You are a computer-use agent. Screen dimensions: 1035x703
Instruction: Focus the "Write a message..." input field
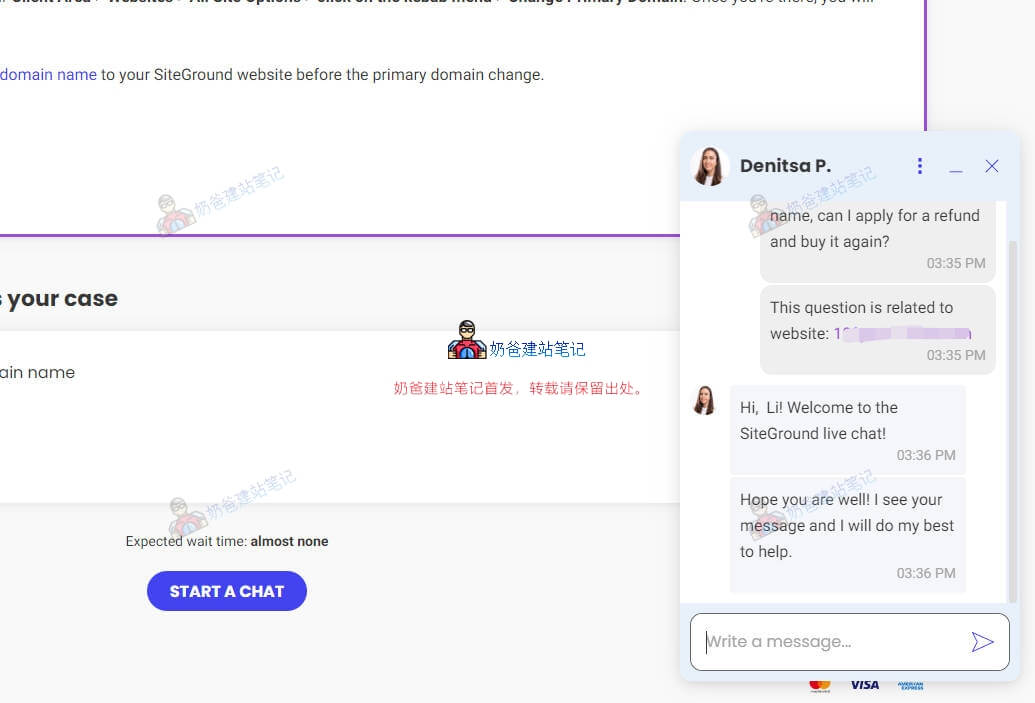pyautogui.click(x=830, y=642)
